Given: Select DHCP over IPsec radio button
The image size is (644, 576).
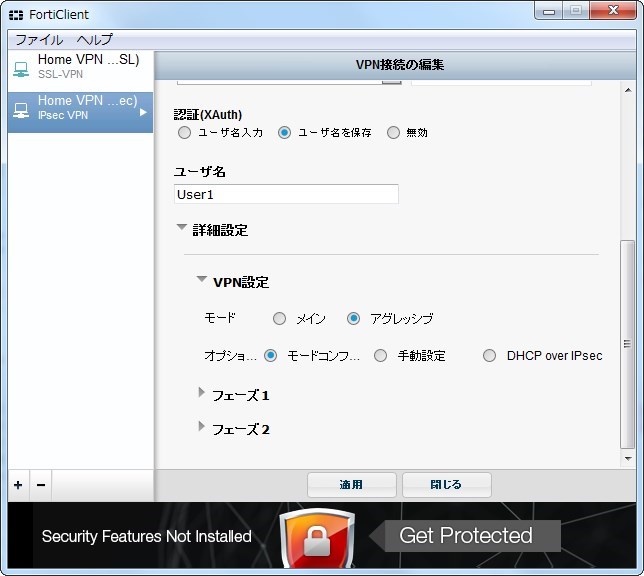Looking at the screenshot, I should (489, 355).
